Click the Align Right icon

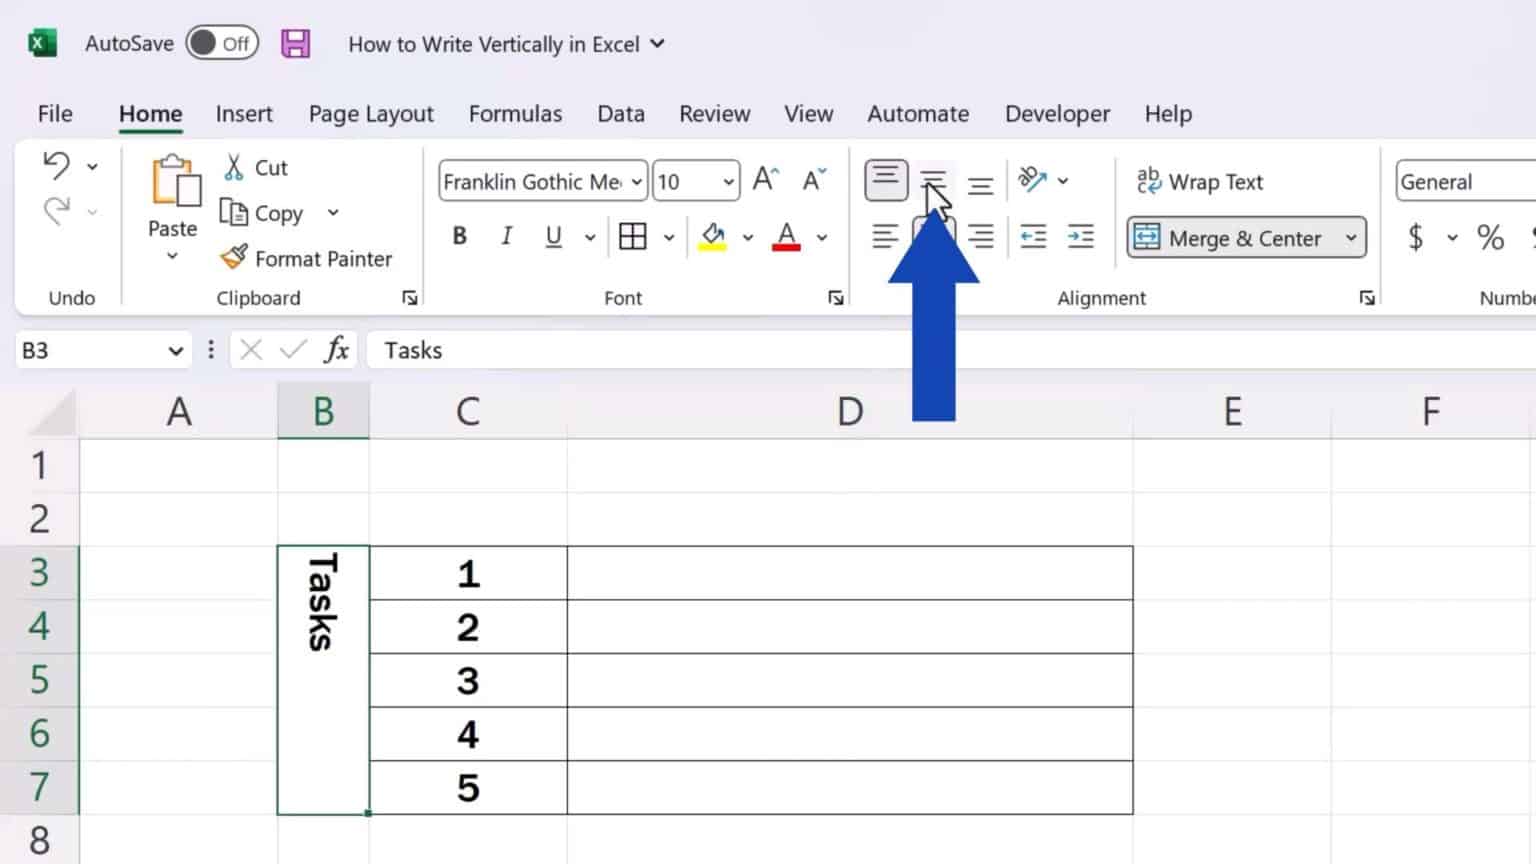[981, 237]
